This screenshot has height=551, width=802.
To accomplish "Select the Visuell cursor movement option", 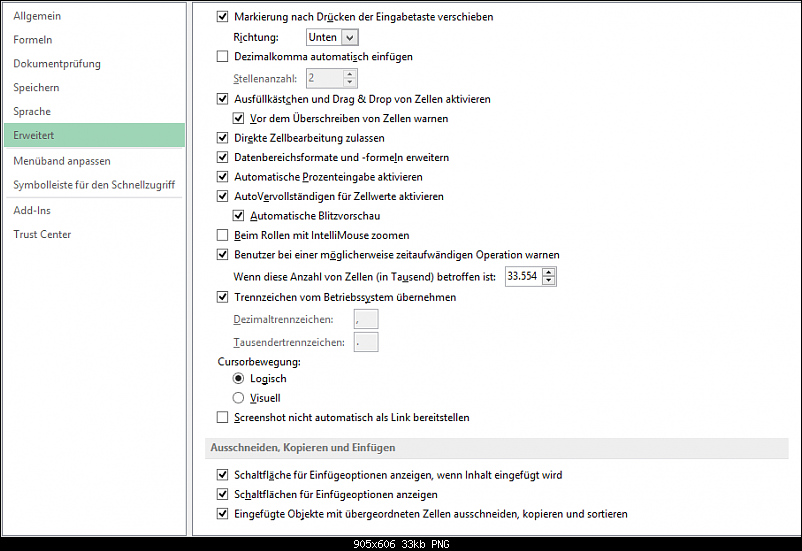I will [x=238, y=398].
